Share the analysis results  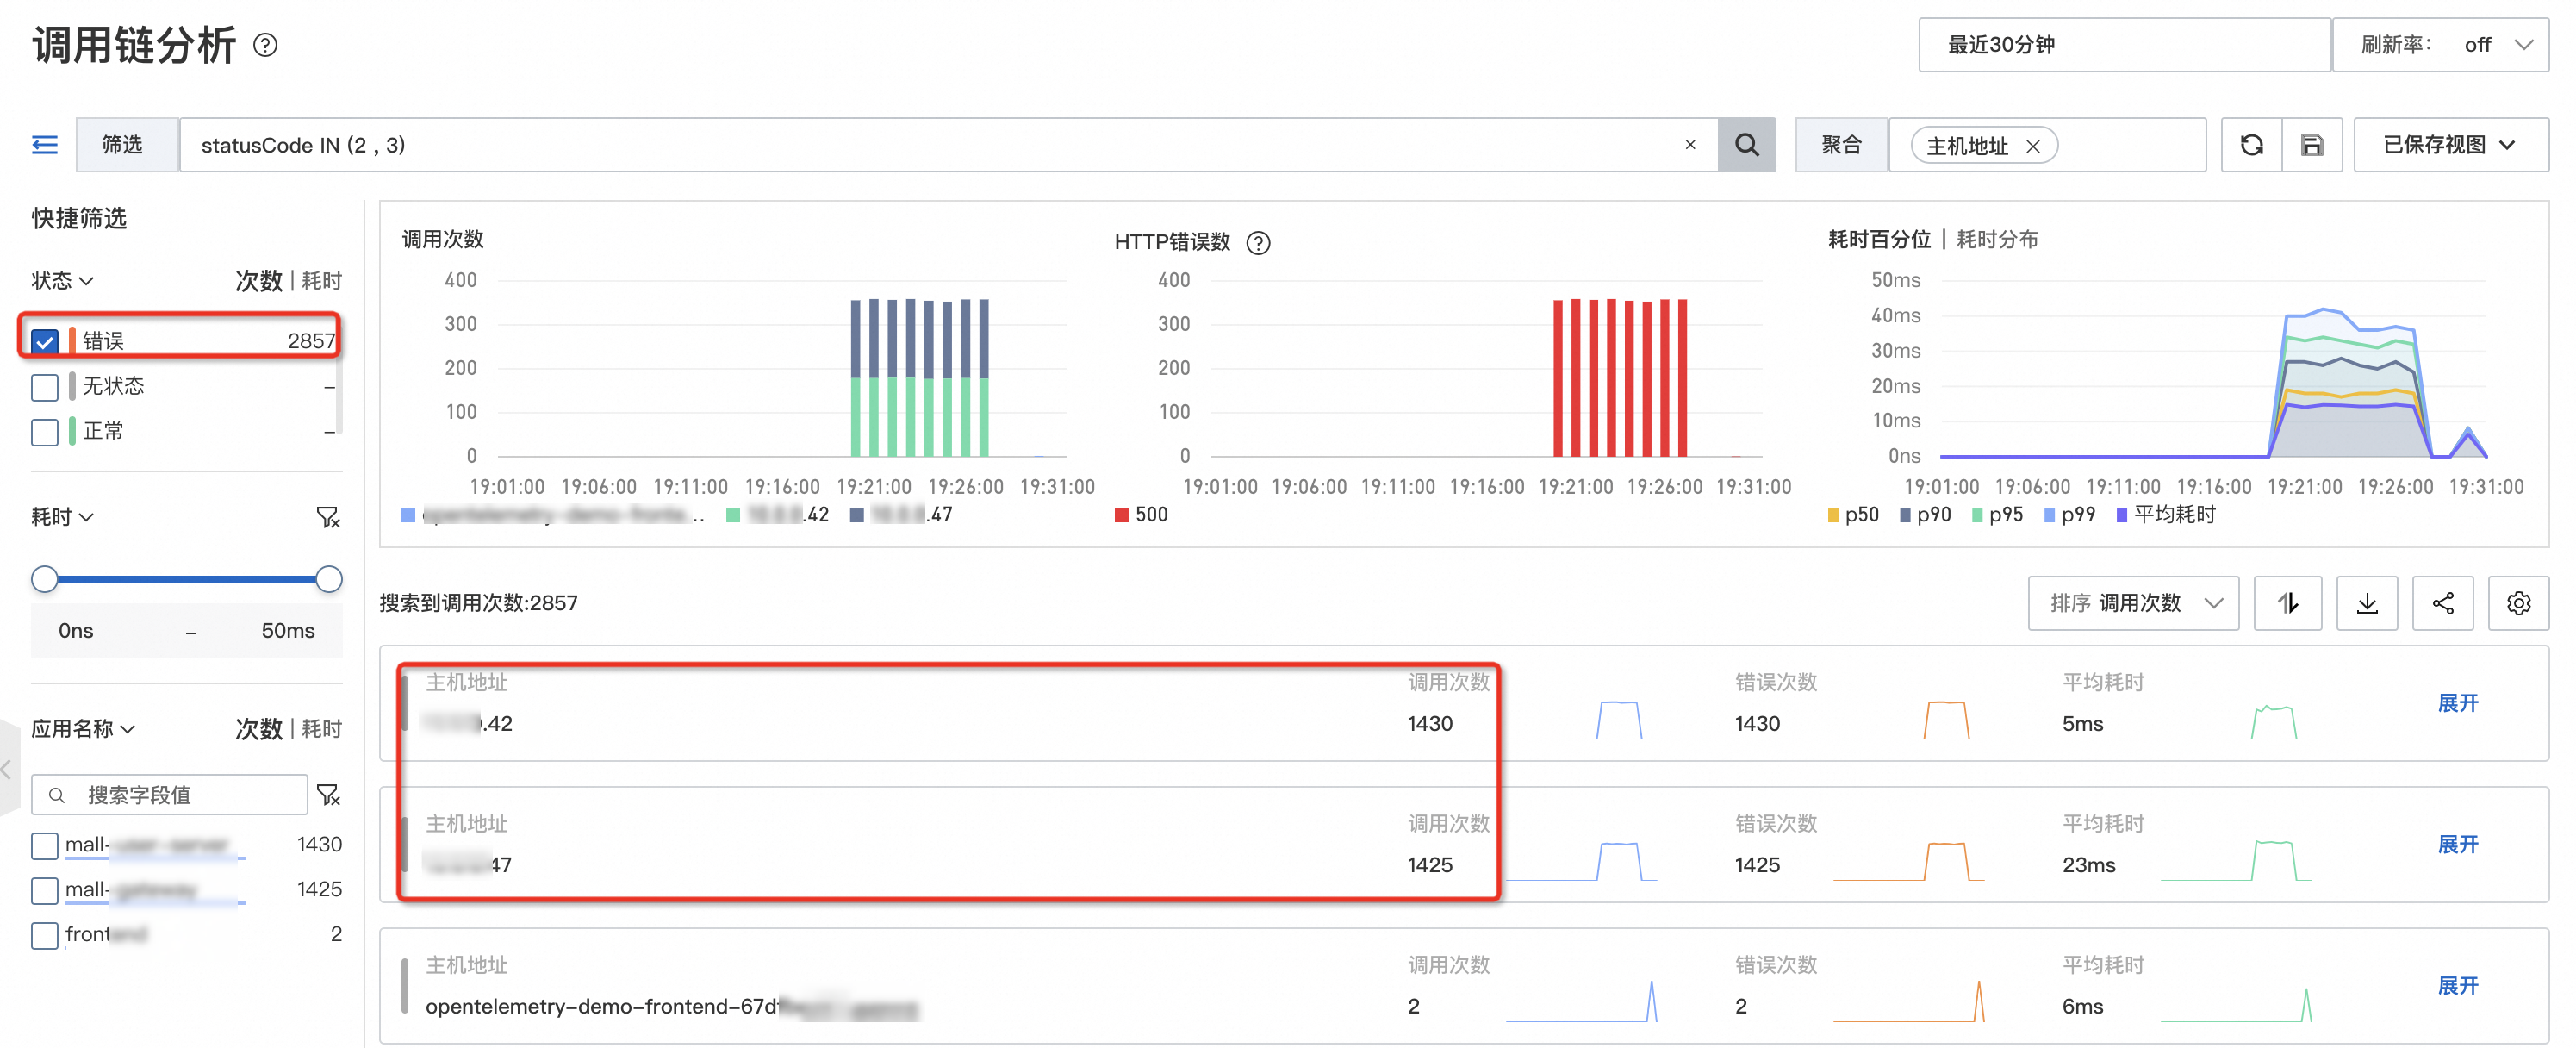click(2443, 603)
